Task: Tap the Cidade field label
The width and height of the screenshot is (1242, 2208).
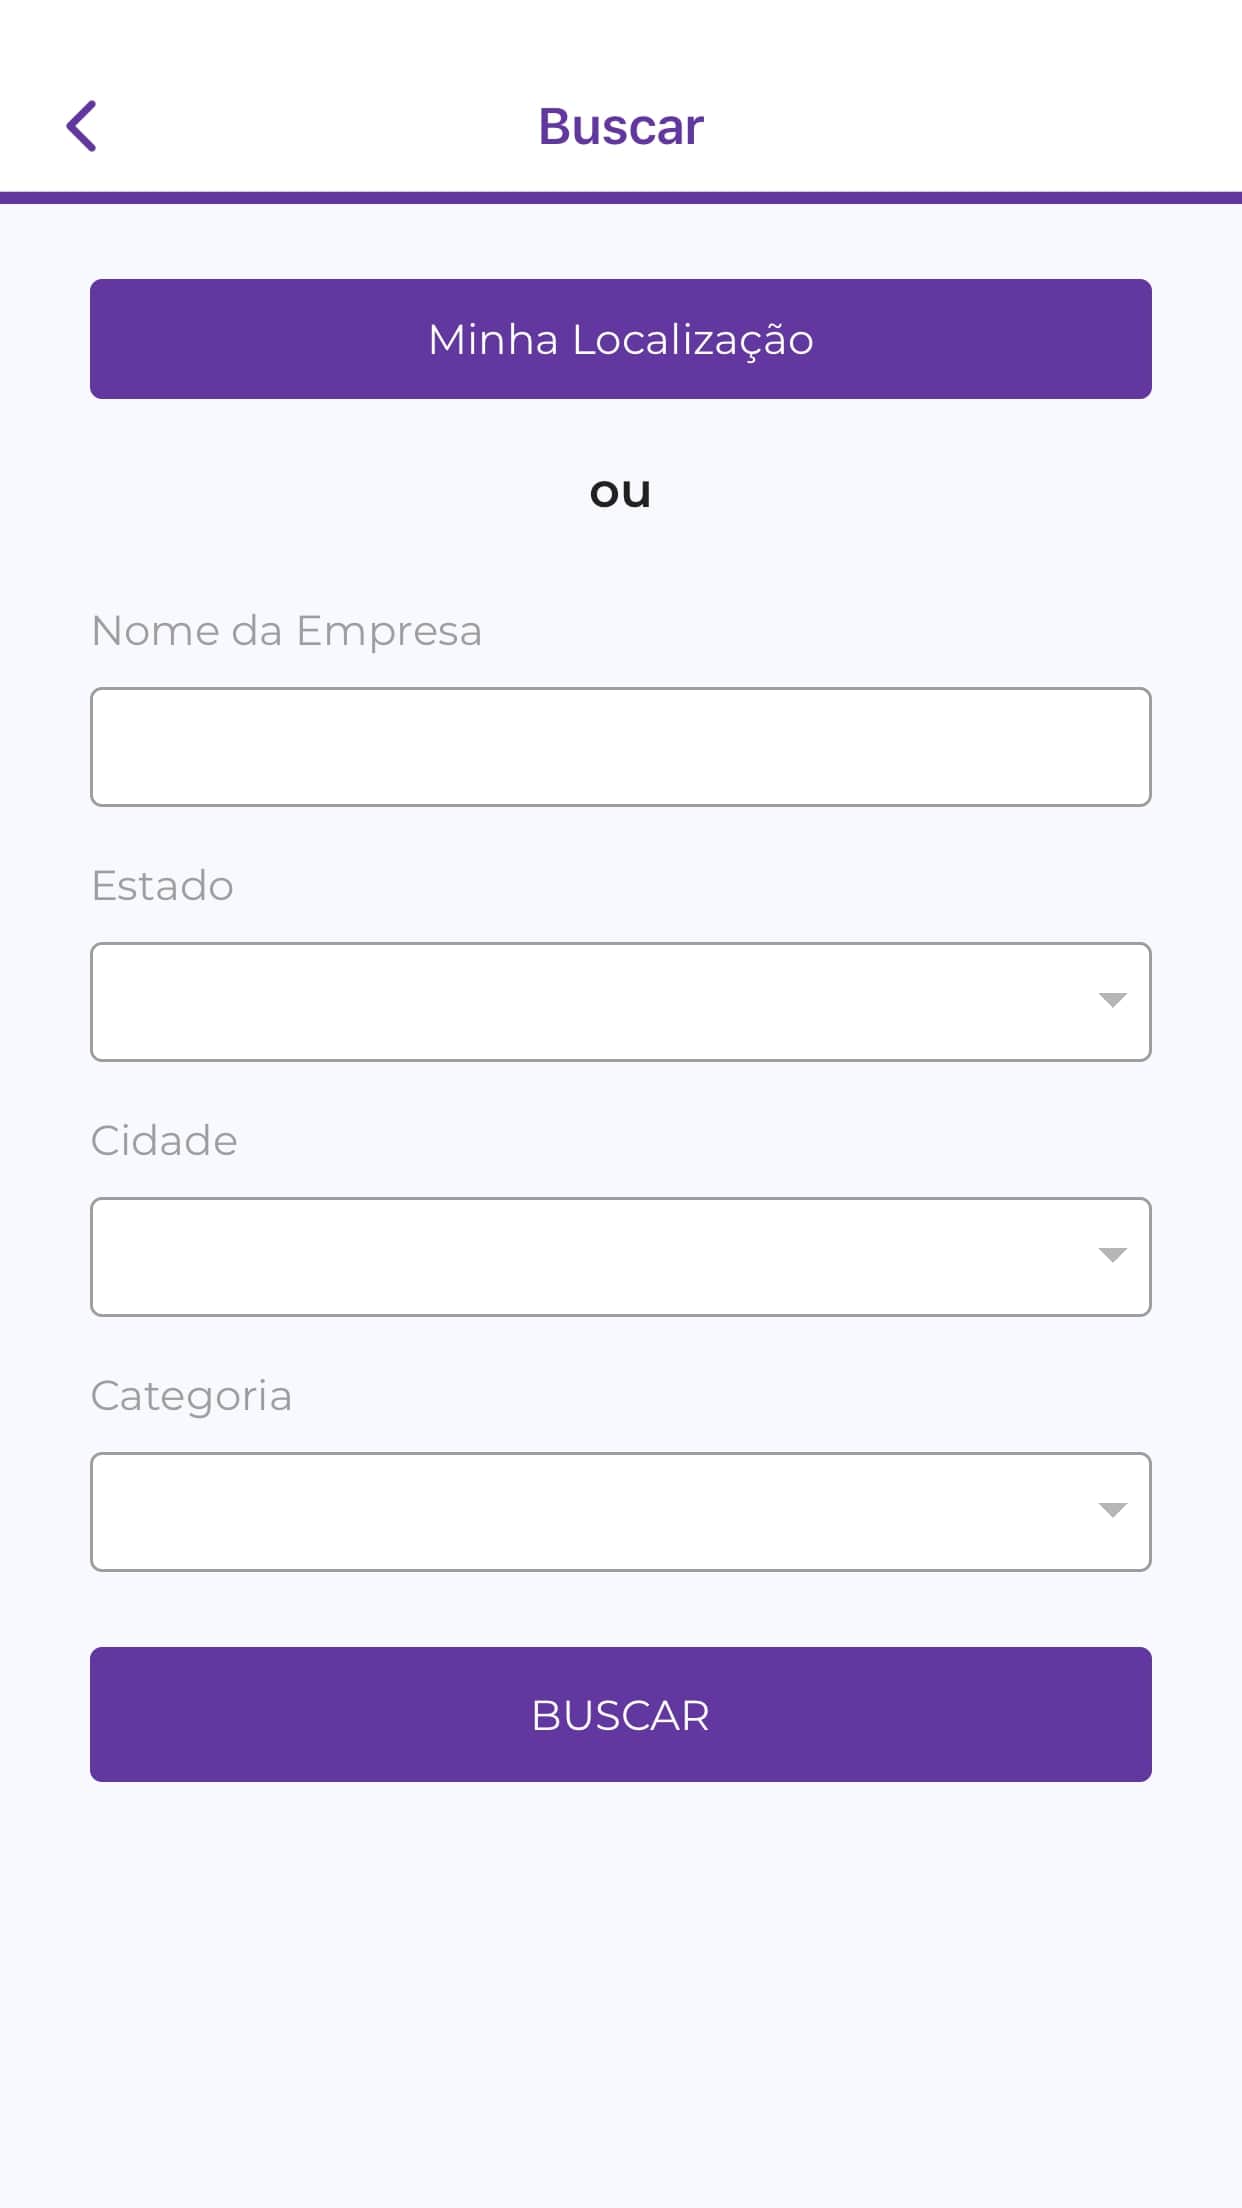Action: click(164, 1141)
